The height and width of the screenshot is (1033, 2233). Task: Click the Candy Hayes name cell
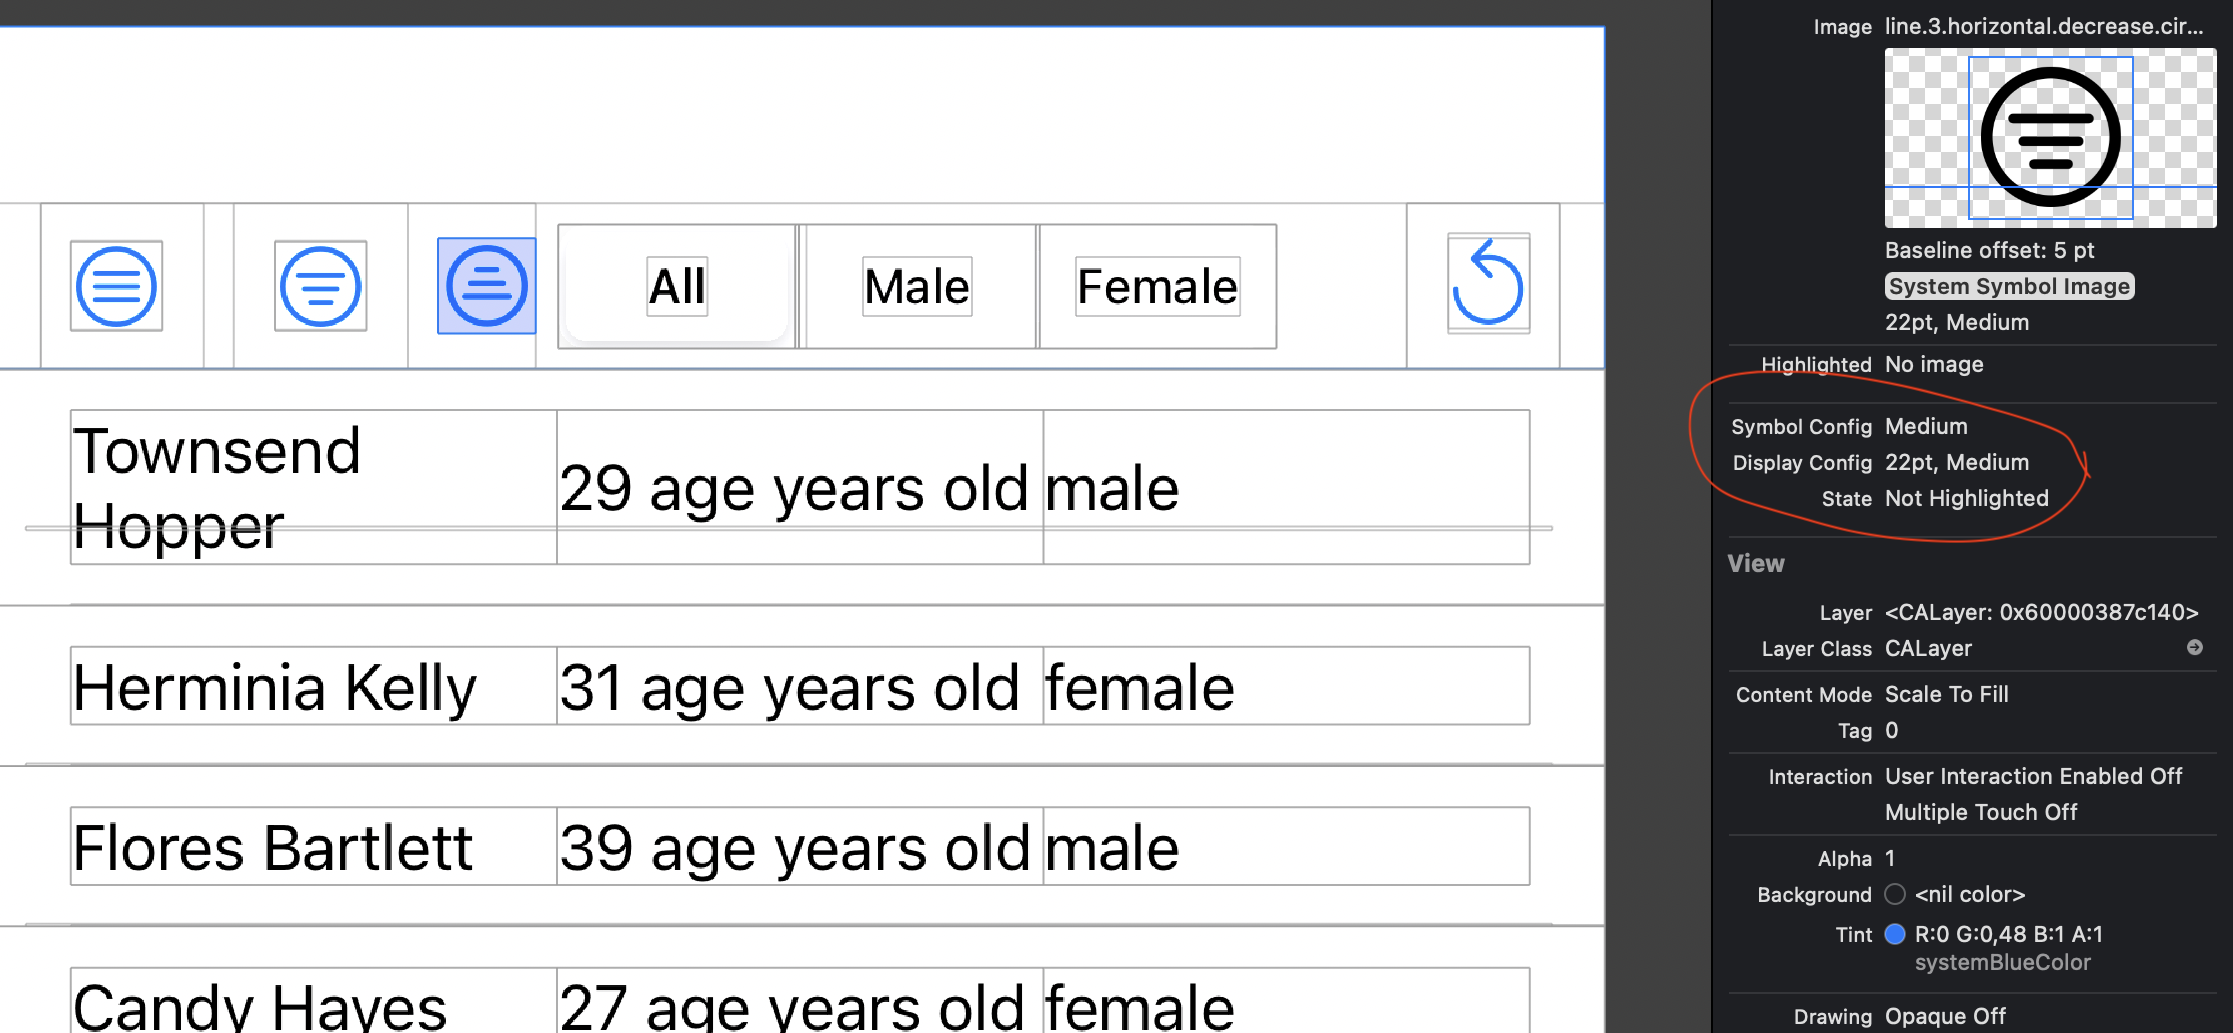(313, 1001)
